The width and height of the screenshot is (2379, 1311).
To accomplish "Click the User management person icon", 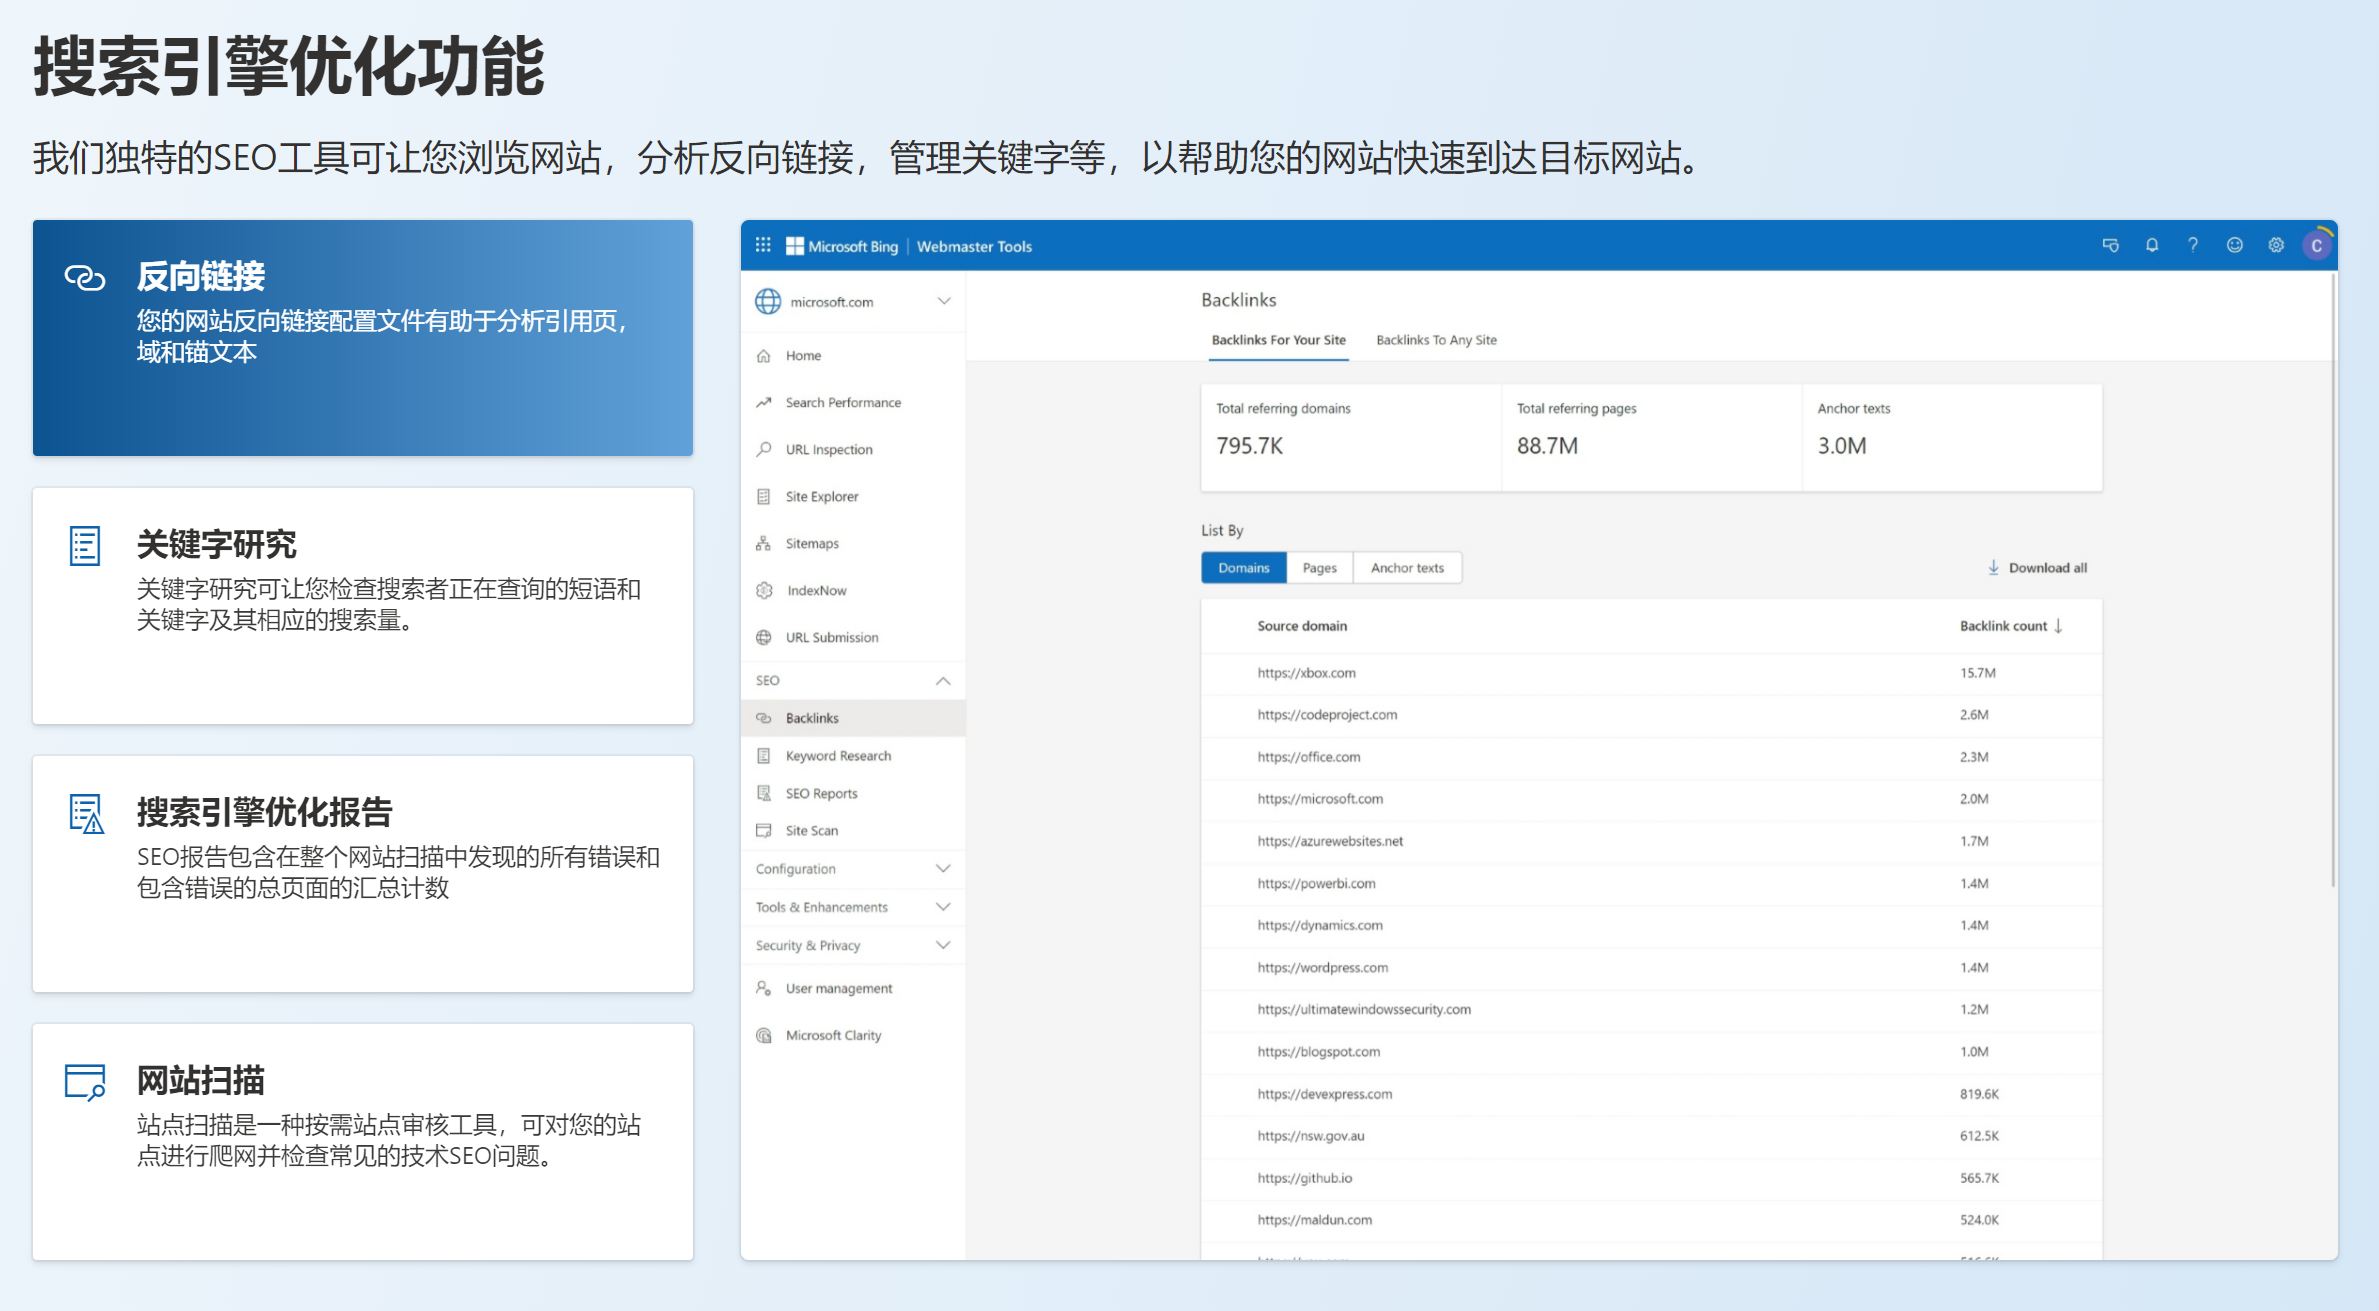I will pos(764,988).
